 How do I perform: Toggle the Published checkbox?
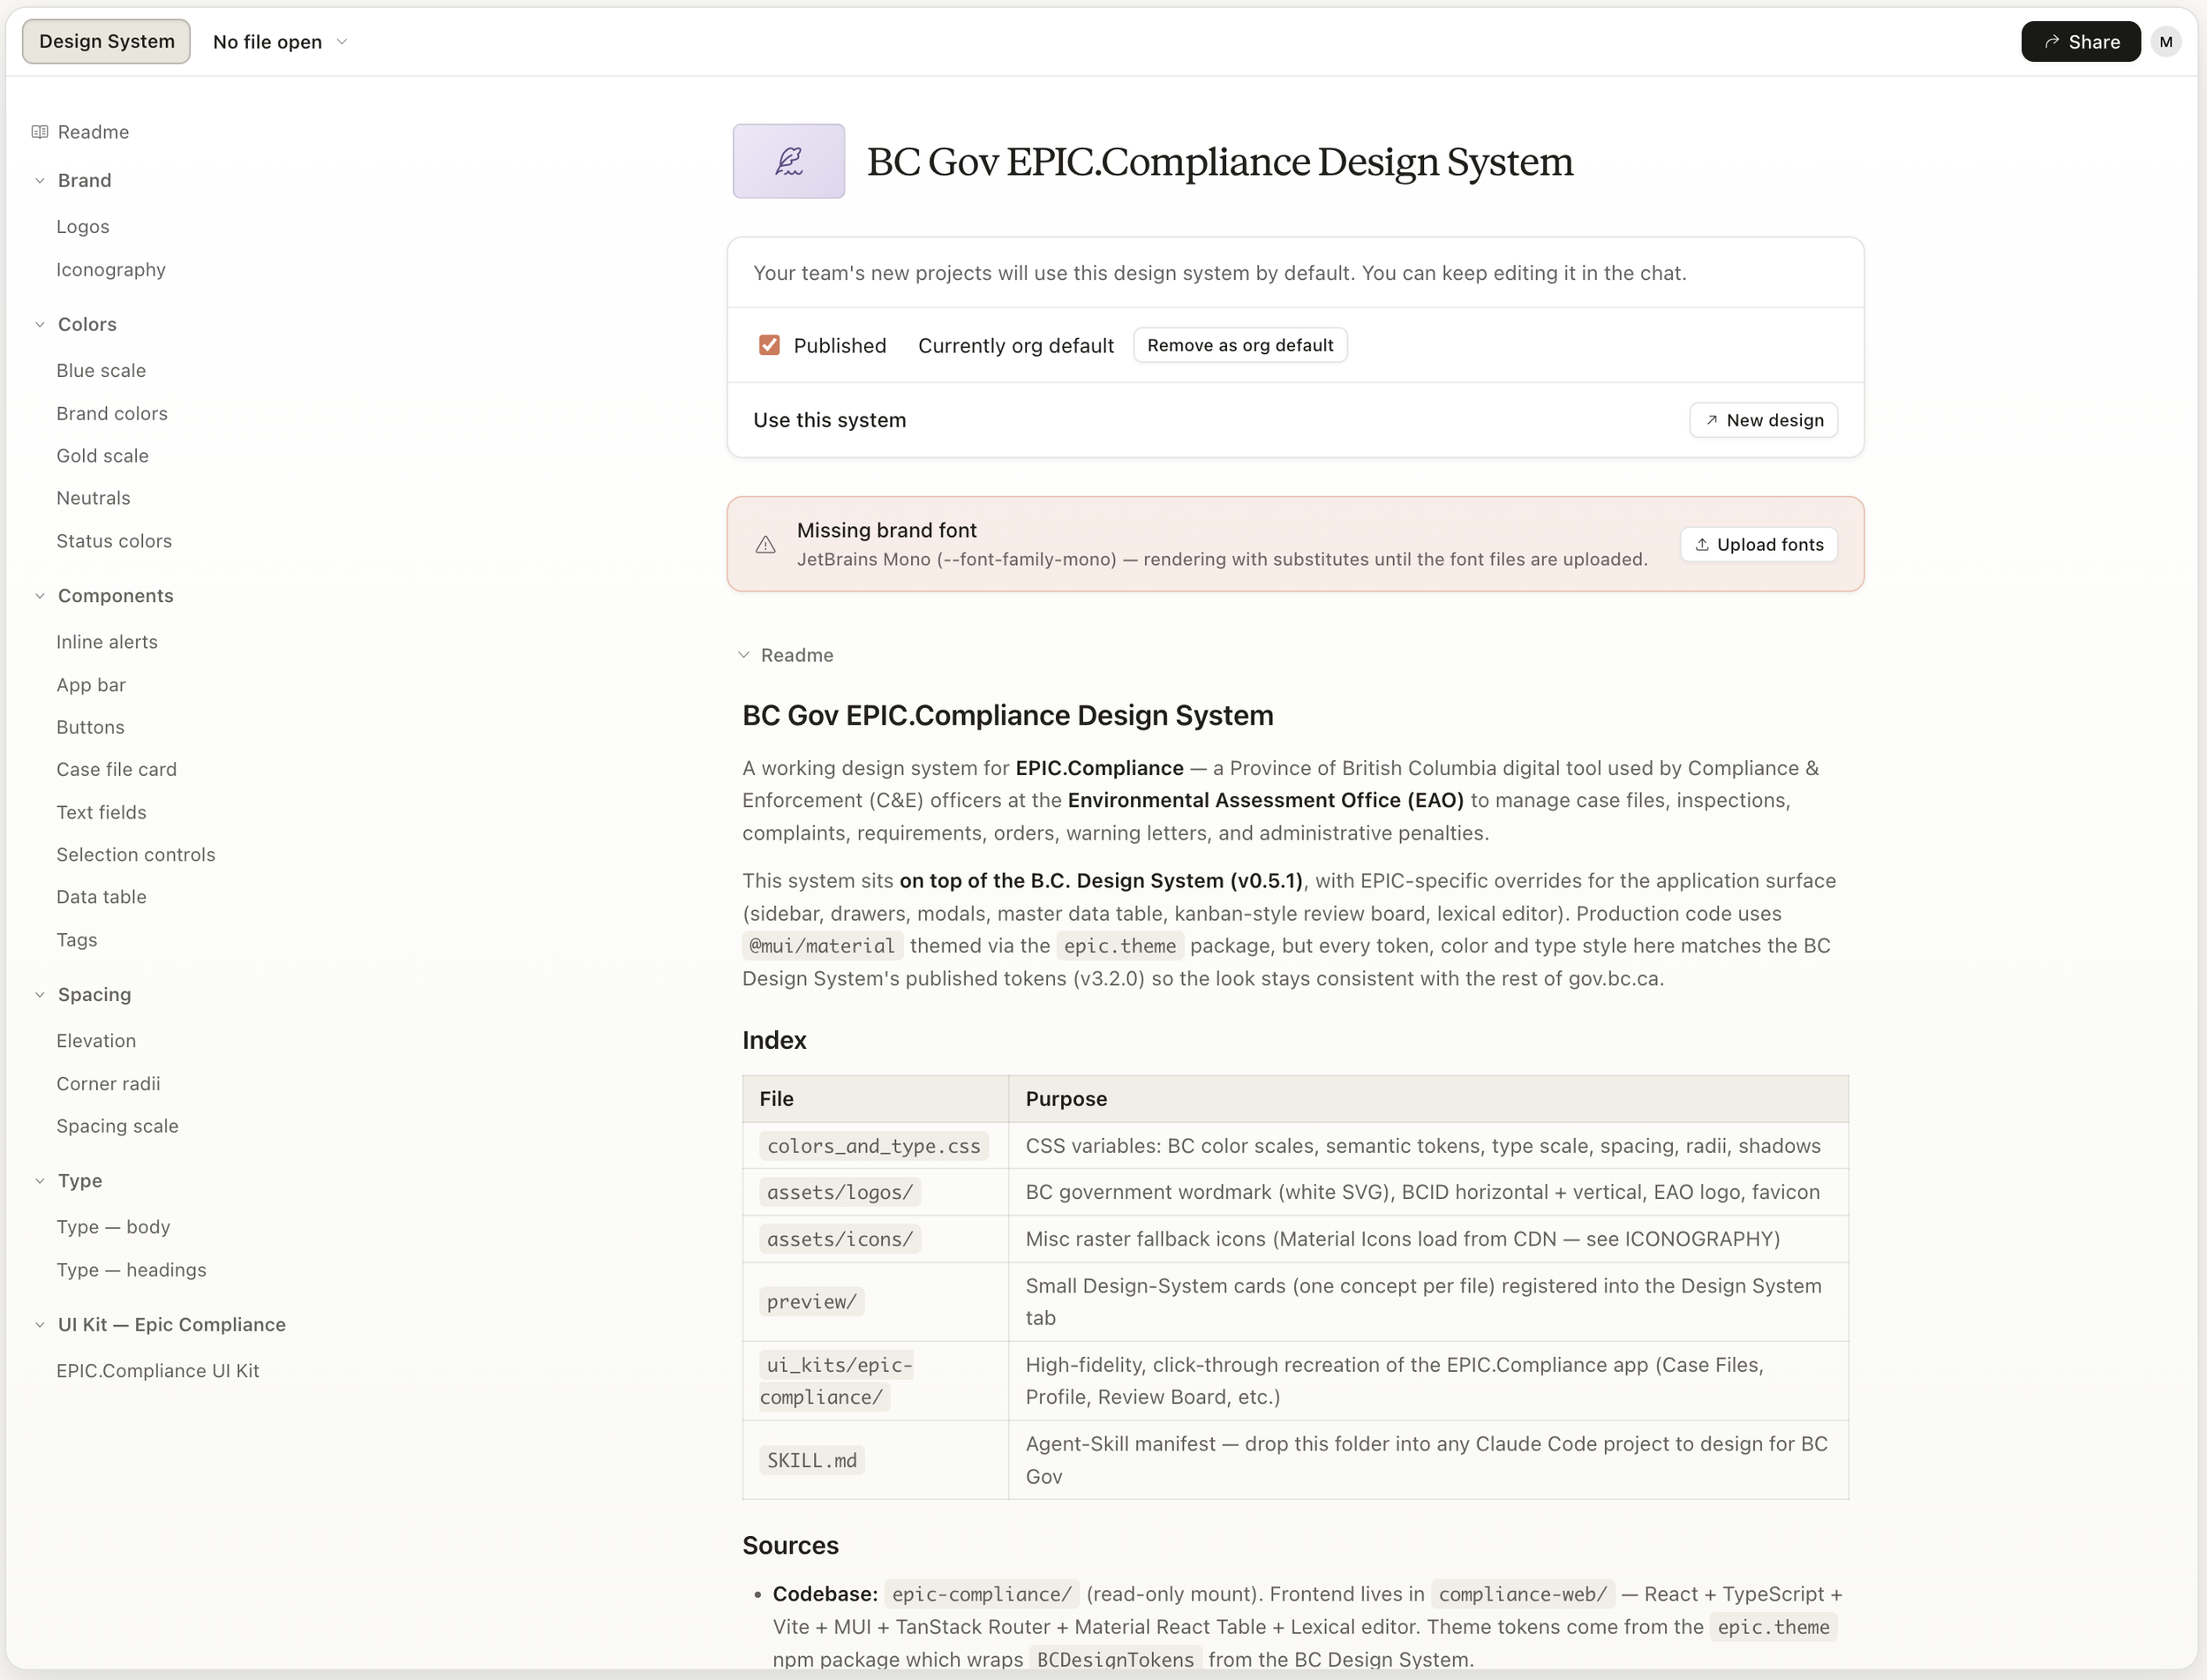click(x=769, y=345)
